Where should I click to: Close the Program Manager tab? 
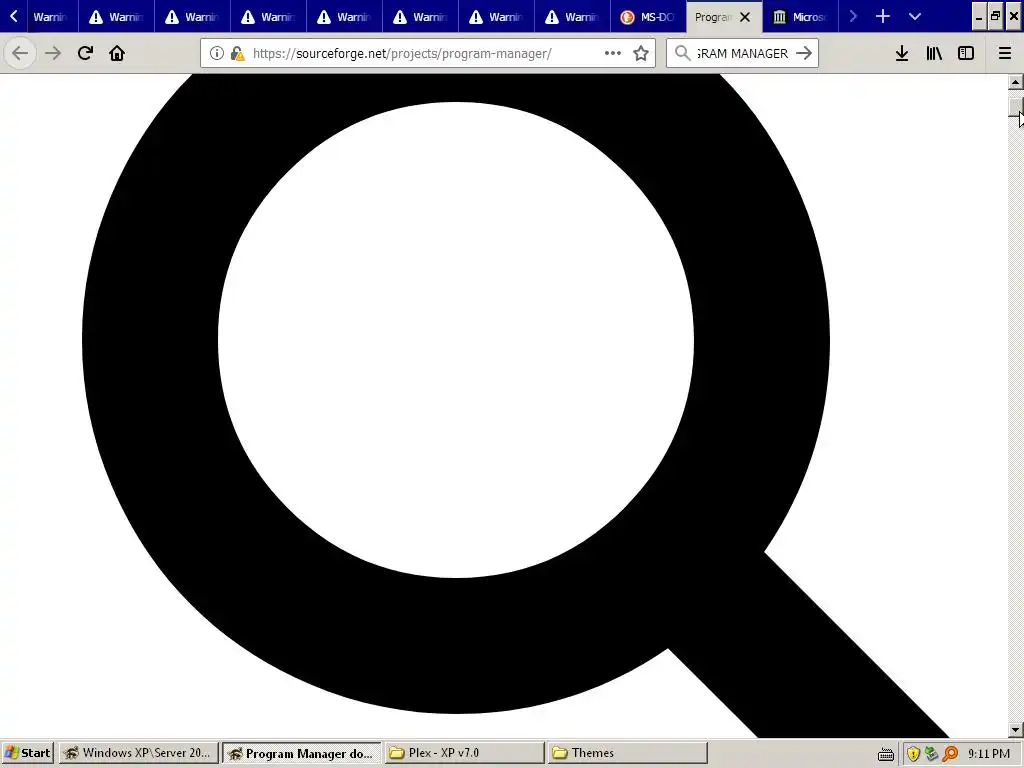(745, 17)
